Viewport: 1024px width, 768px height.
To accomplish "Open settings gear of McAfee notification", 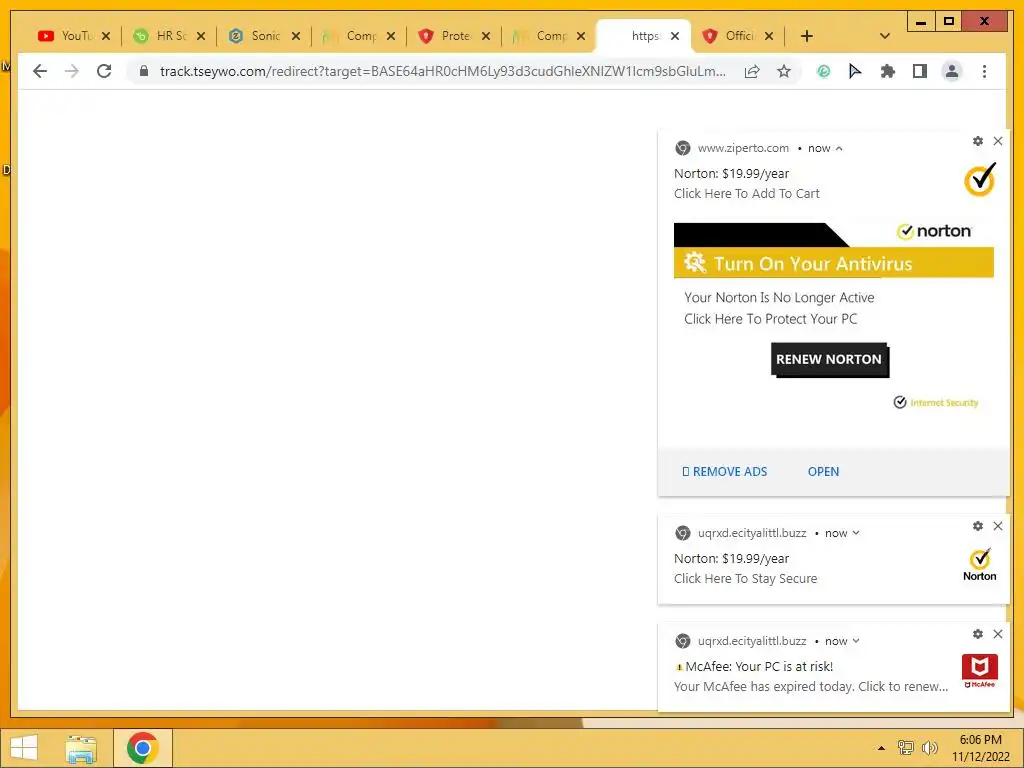I will (x=978, y=634).
